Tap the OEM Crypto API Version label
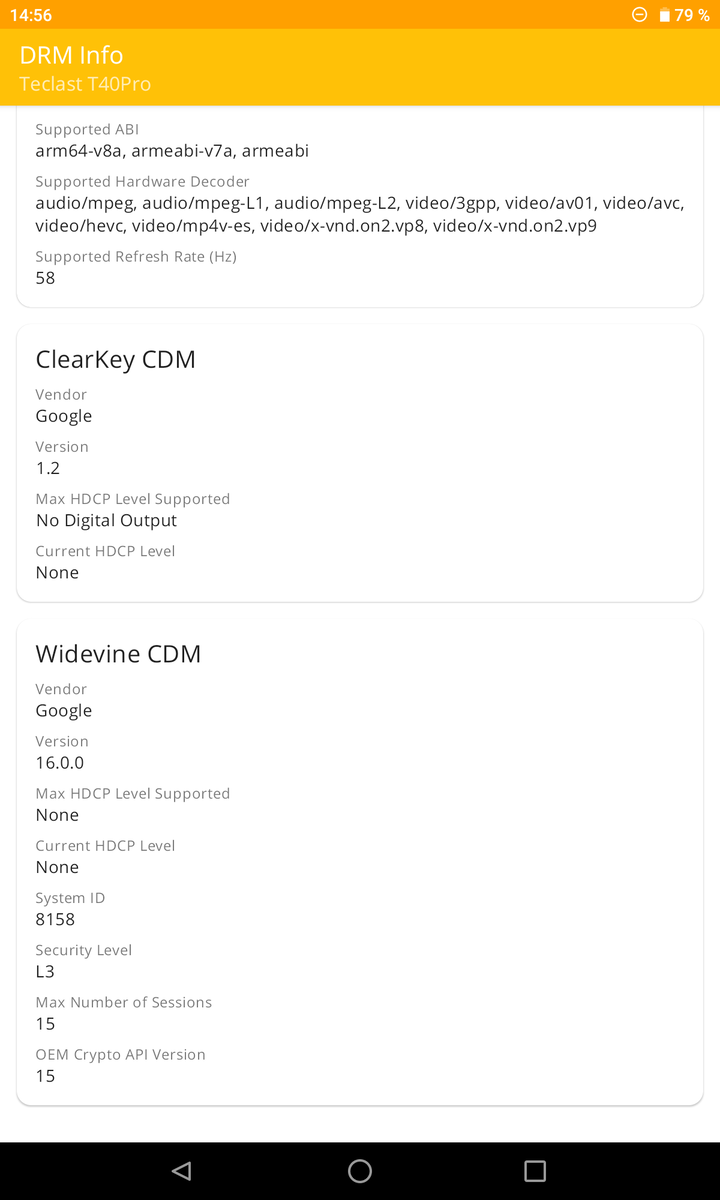 pos(120,1054)
